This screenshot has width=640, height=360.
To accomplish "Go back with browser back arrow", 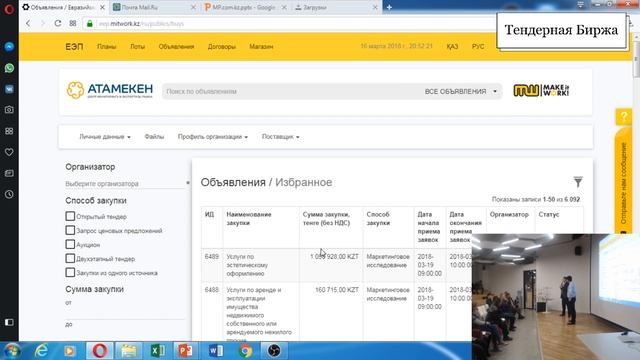I will (x=28, y=23).
